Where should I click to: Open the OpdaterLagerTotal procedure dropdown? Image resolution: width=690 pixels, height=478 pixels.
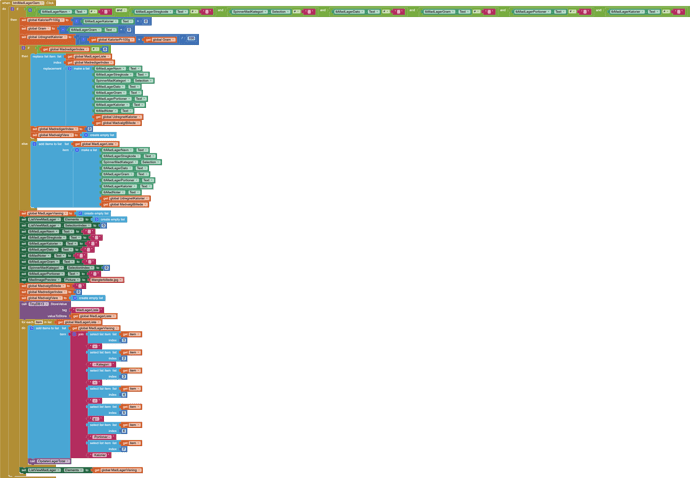point(53,461)
